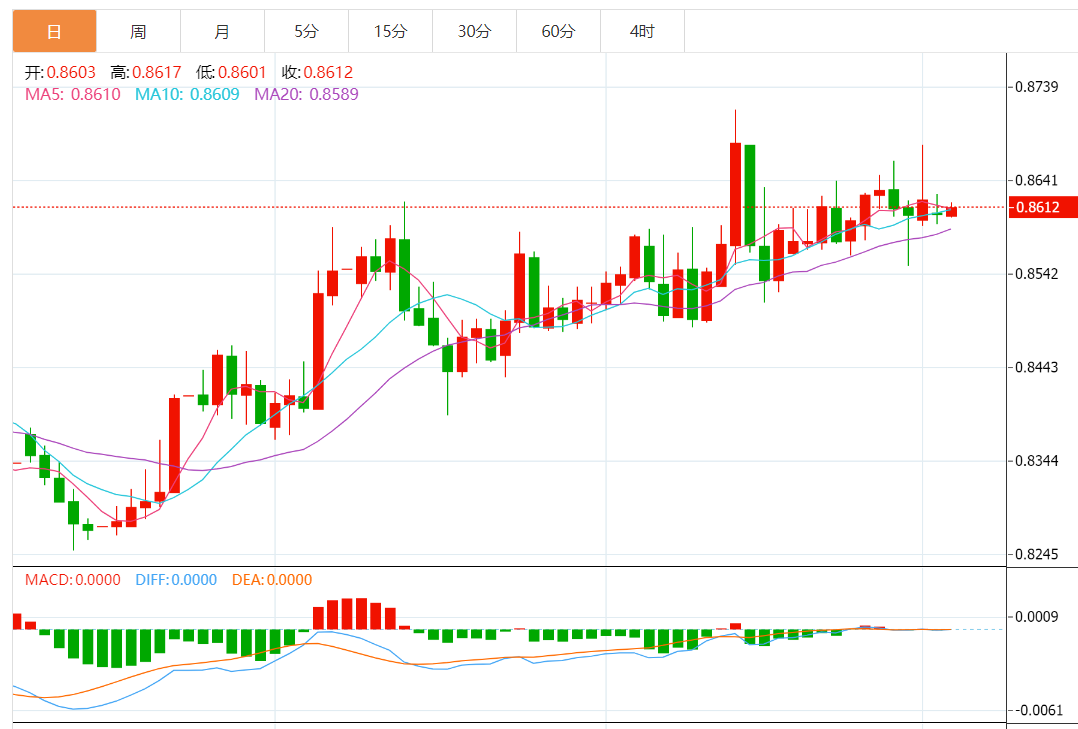
Task: Click the 0.0009 MACD axis label
Action: [1037, 616]
